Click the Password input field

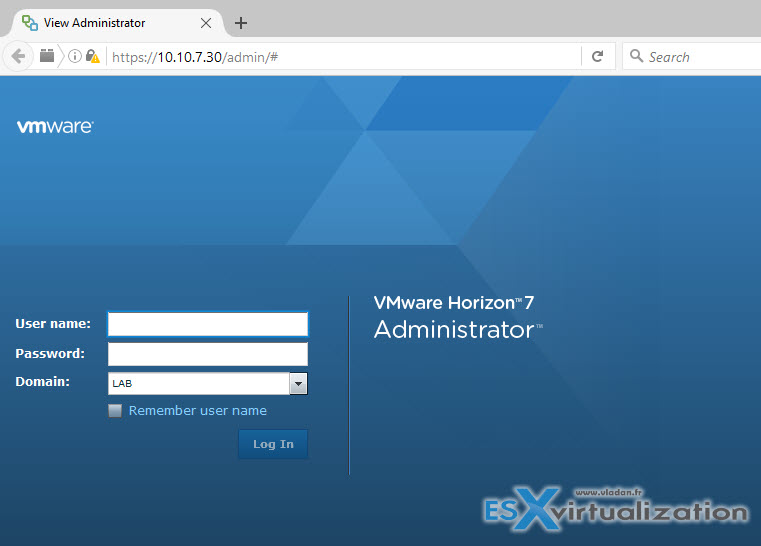pos(208,354)
